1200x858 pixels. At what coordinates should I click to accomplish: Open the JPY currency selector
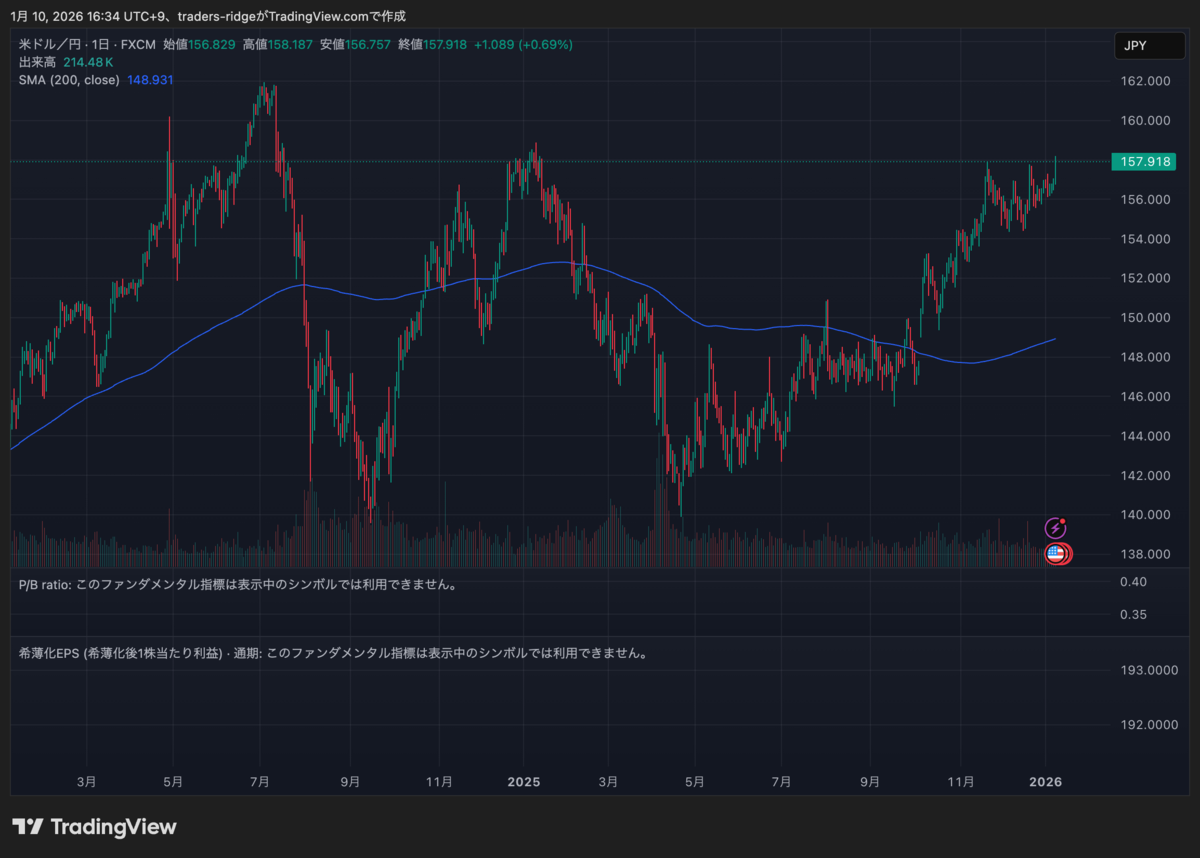[1150, 46]
